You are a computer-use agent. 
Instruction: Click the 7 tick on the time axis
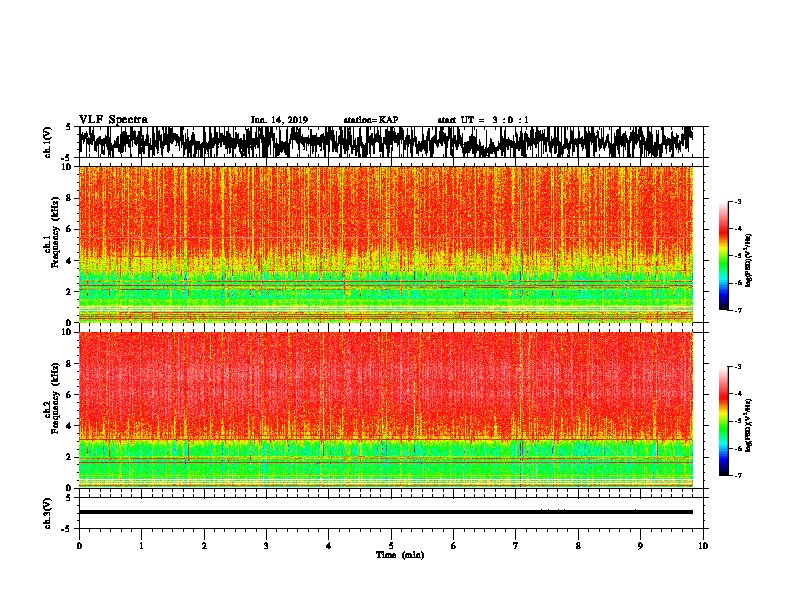(x=516, y=546)
